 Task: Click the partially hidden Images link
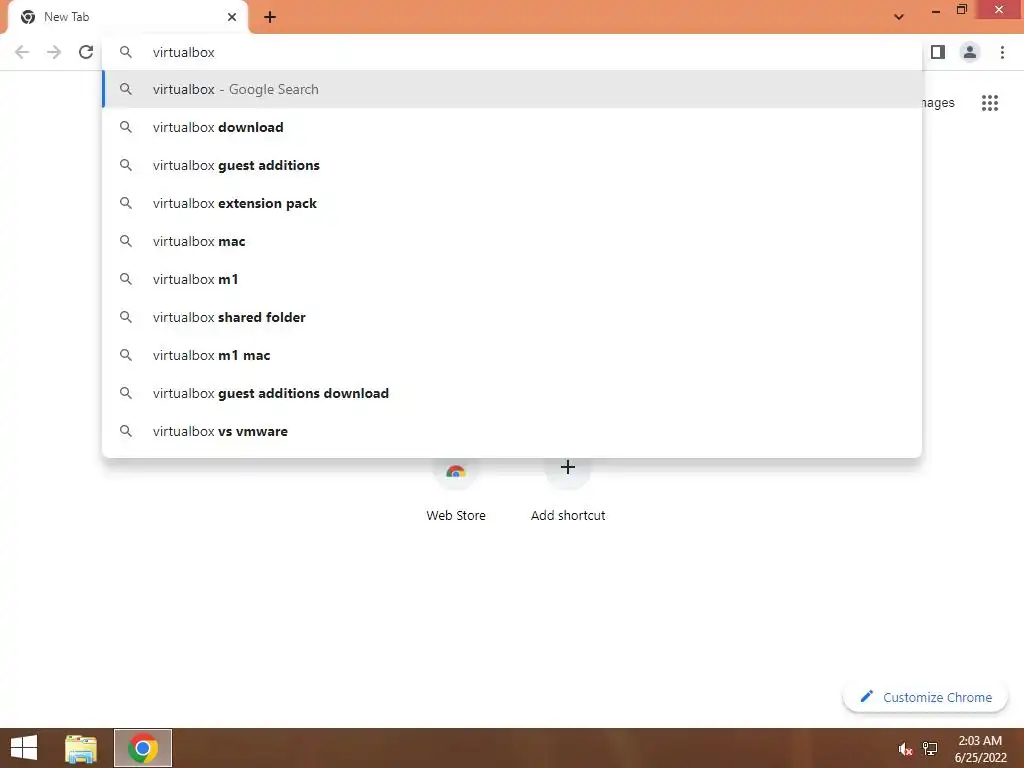938,103
